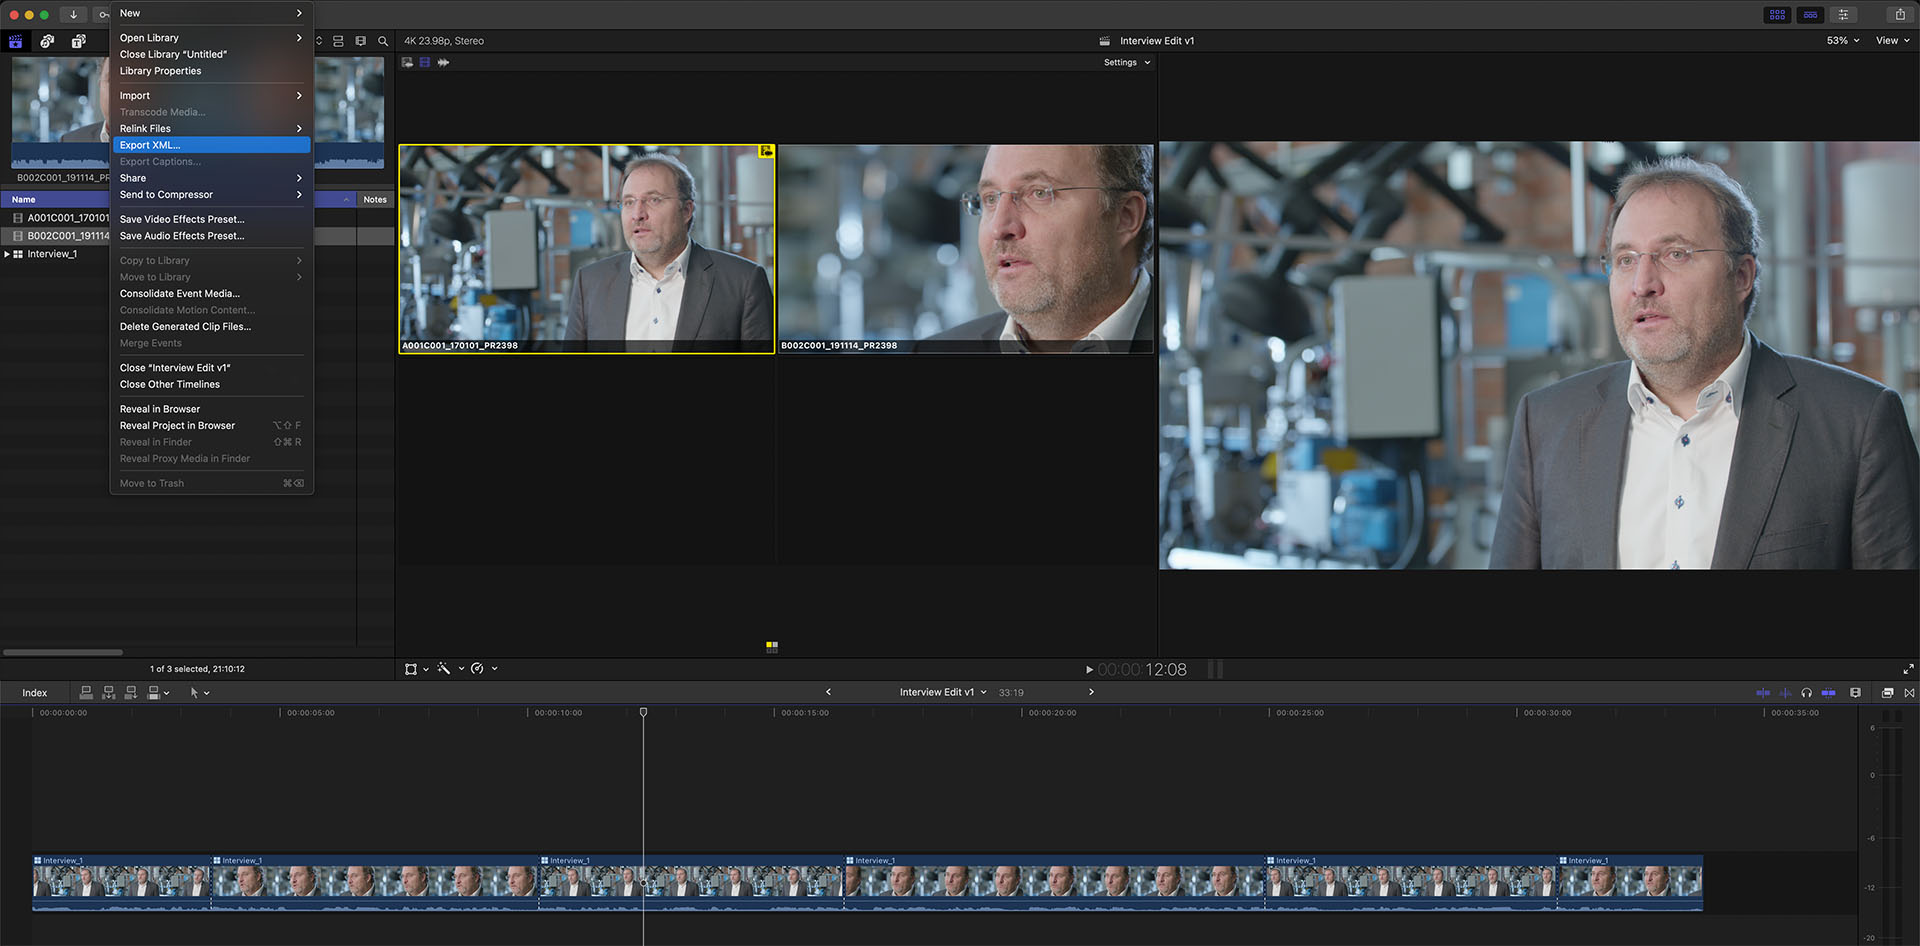Toggle filmstrip/list clip appearance icon
This screenshot has width=1920, height=946.
[x=338, y=41]
